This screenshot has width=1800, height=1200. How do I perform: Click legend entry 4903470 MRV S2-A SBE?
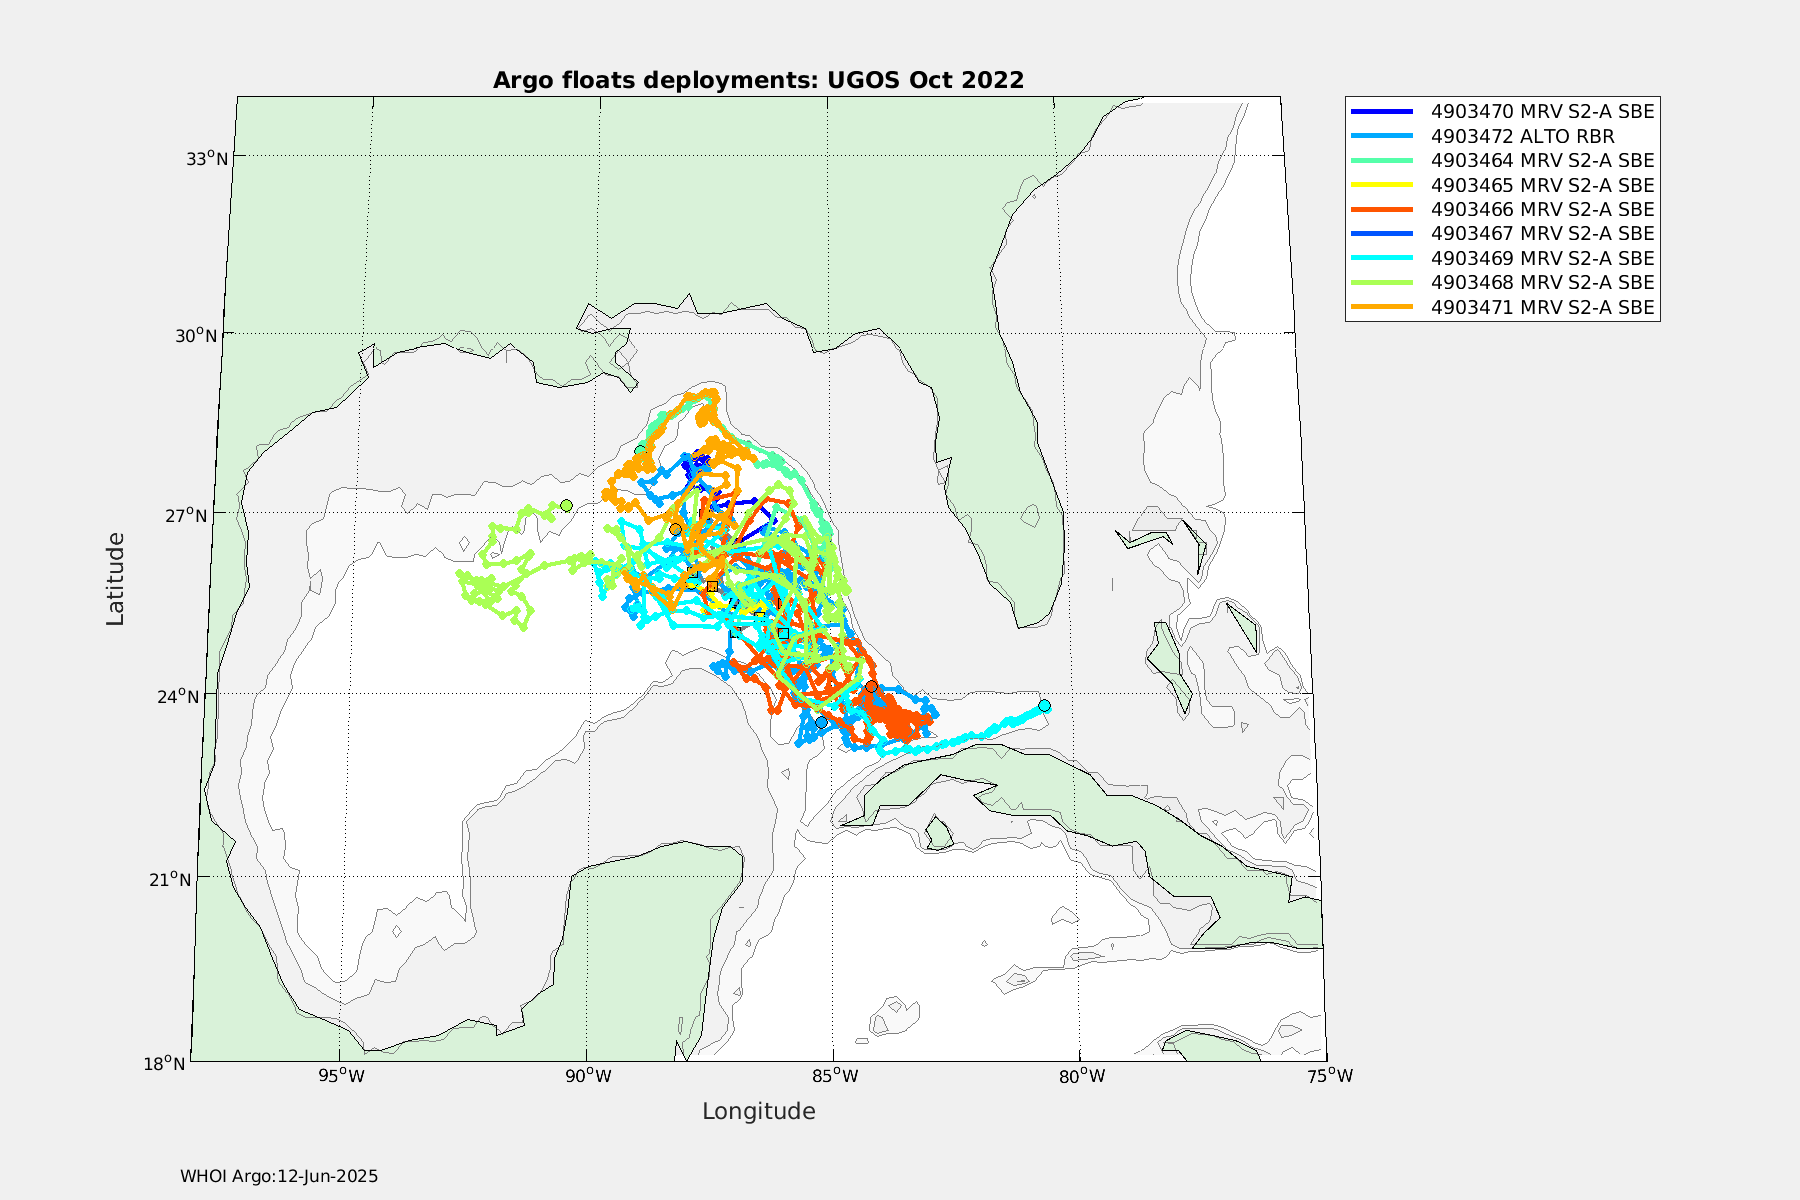(x=1502, y=111)
